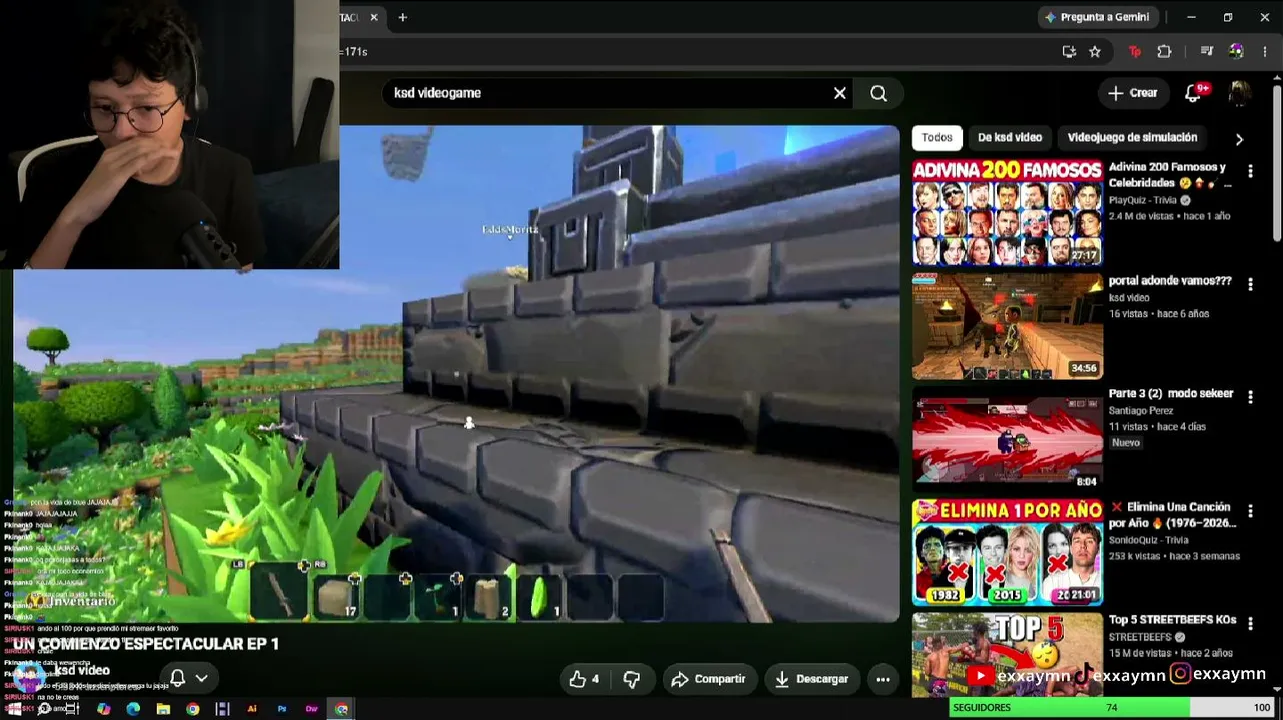Open the Chrome extensions puzzle menu

tap(1164, 51)
